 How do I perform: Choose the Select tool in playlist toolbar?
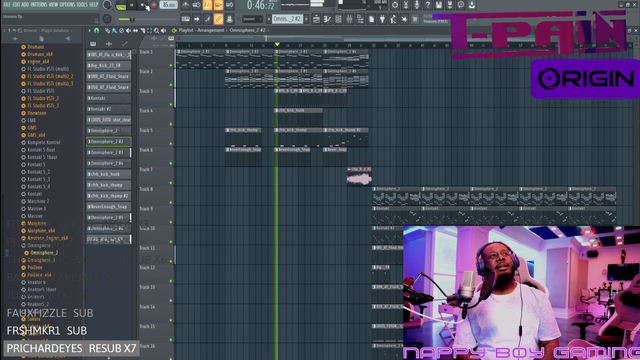(149, 31)
